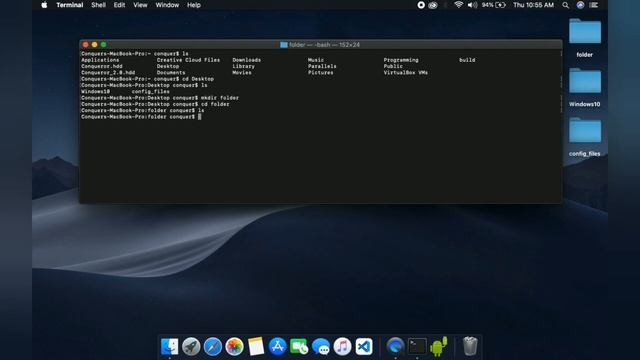Open the Edit menu
The image size is (640, 360).
pyautogui.click(x=119, y=5)
